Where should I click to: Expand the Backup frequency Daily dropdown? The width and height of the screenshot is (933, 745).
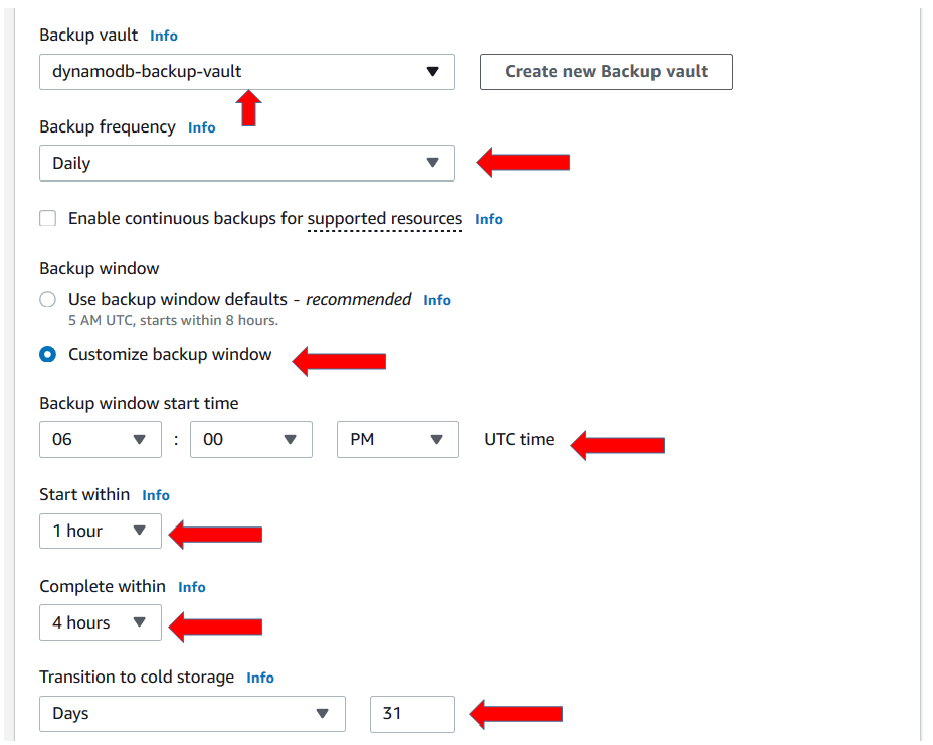coord(246,163)
